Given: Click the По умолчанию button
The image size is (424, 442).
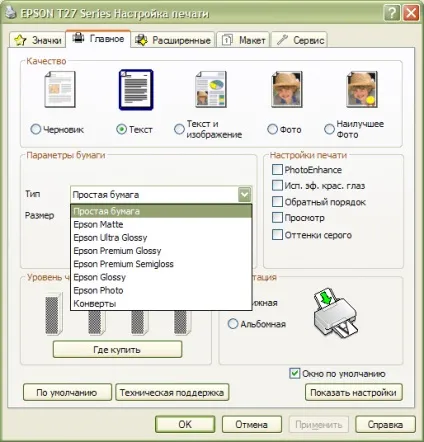Looking at the screenshot, I should [67, 392].
